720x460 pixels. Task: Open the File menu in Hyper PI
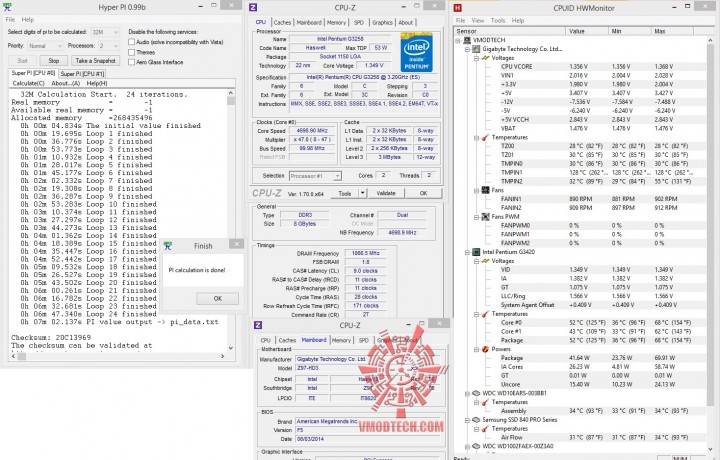point(10,20)
